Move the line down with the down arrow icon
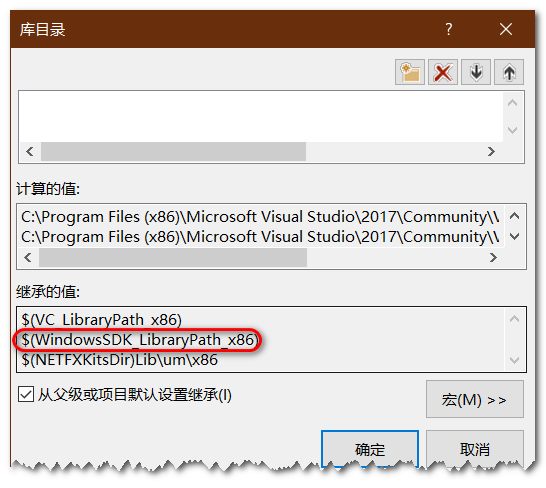Viewport: 546px width, 488px height. pyautogui.click(x=476, y=72)
